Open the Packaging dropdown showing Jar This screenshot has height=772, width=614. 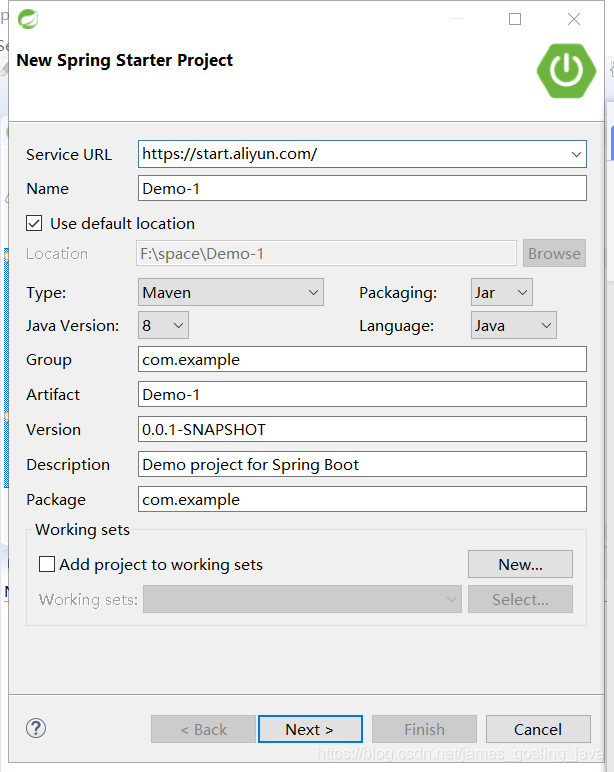[x=501, y=292]
